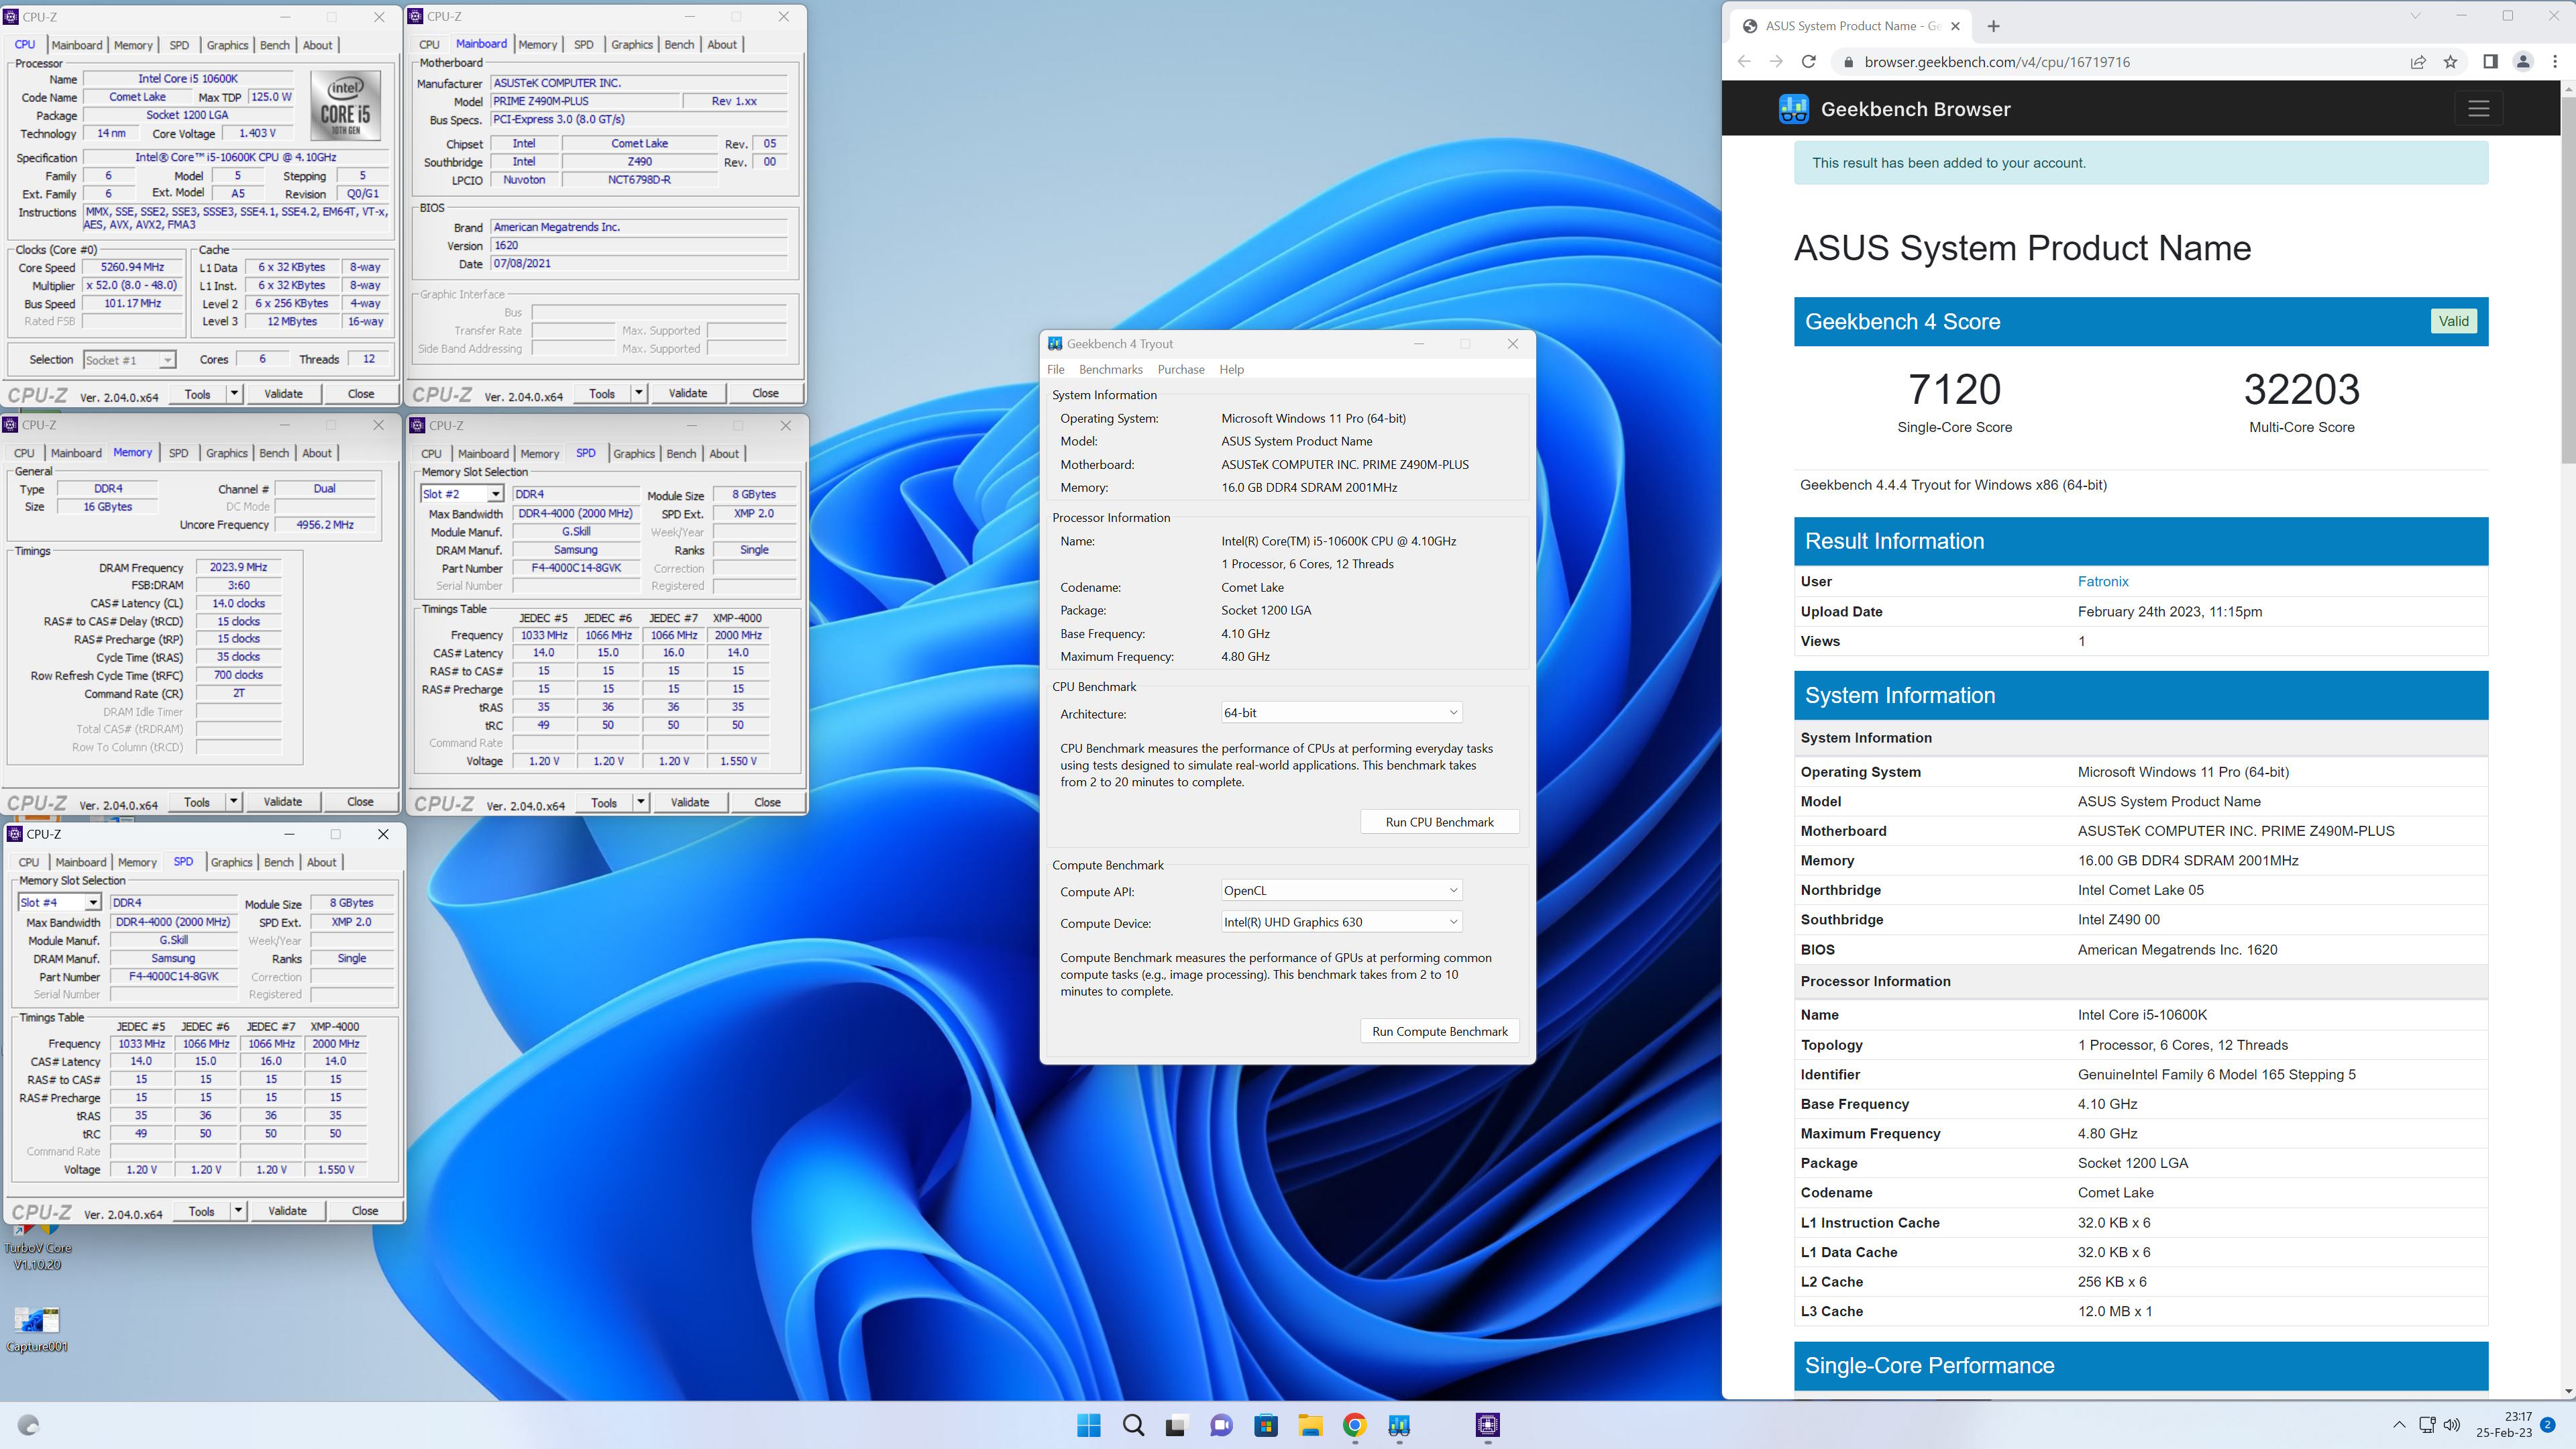This screenshot has height=1449, width=2576.
Task: Switch to Geekbench in the taskbar
Action: [1399, 1425]
